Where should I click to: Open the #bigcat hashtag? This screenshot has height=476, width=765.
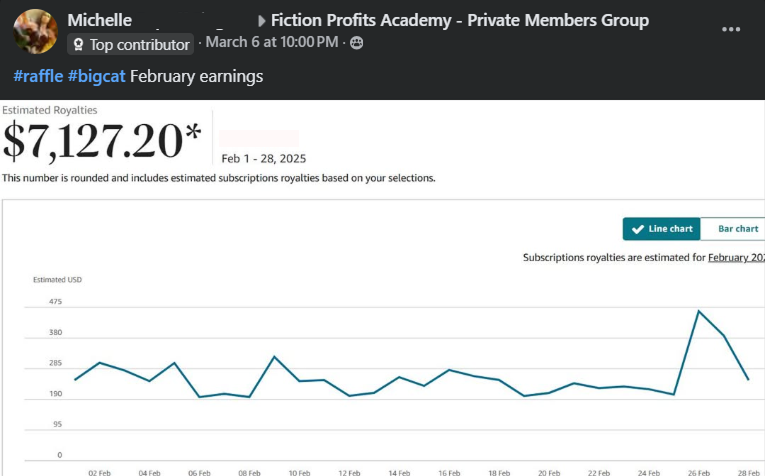pos(97,76)
